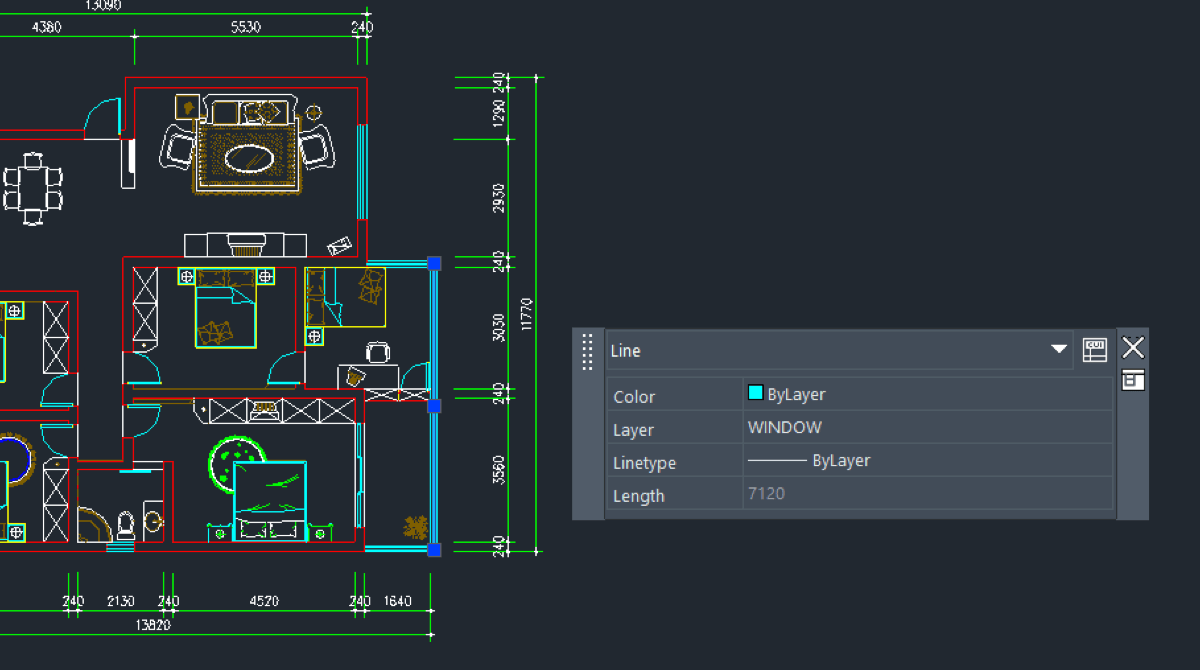The width and height of the screenshot is (1200, 670).
Task: Expand the Line object type dropdown arrow
Action: [1058, 350]
